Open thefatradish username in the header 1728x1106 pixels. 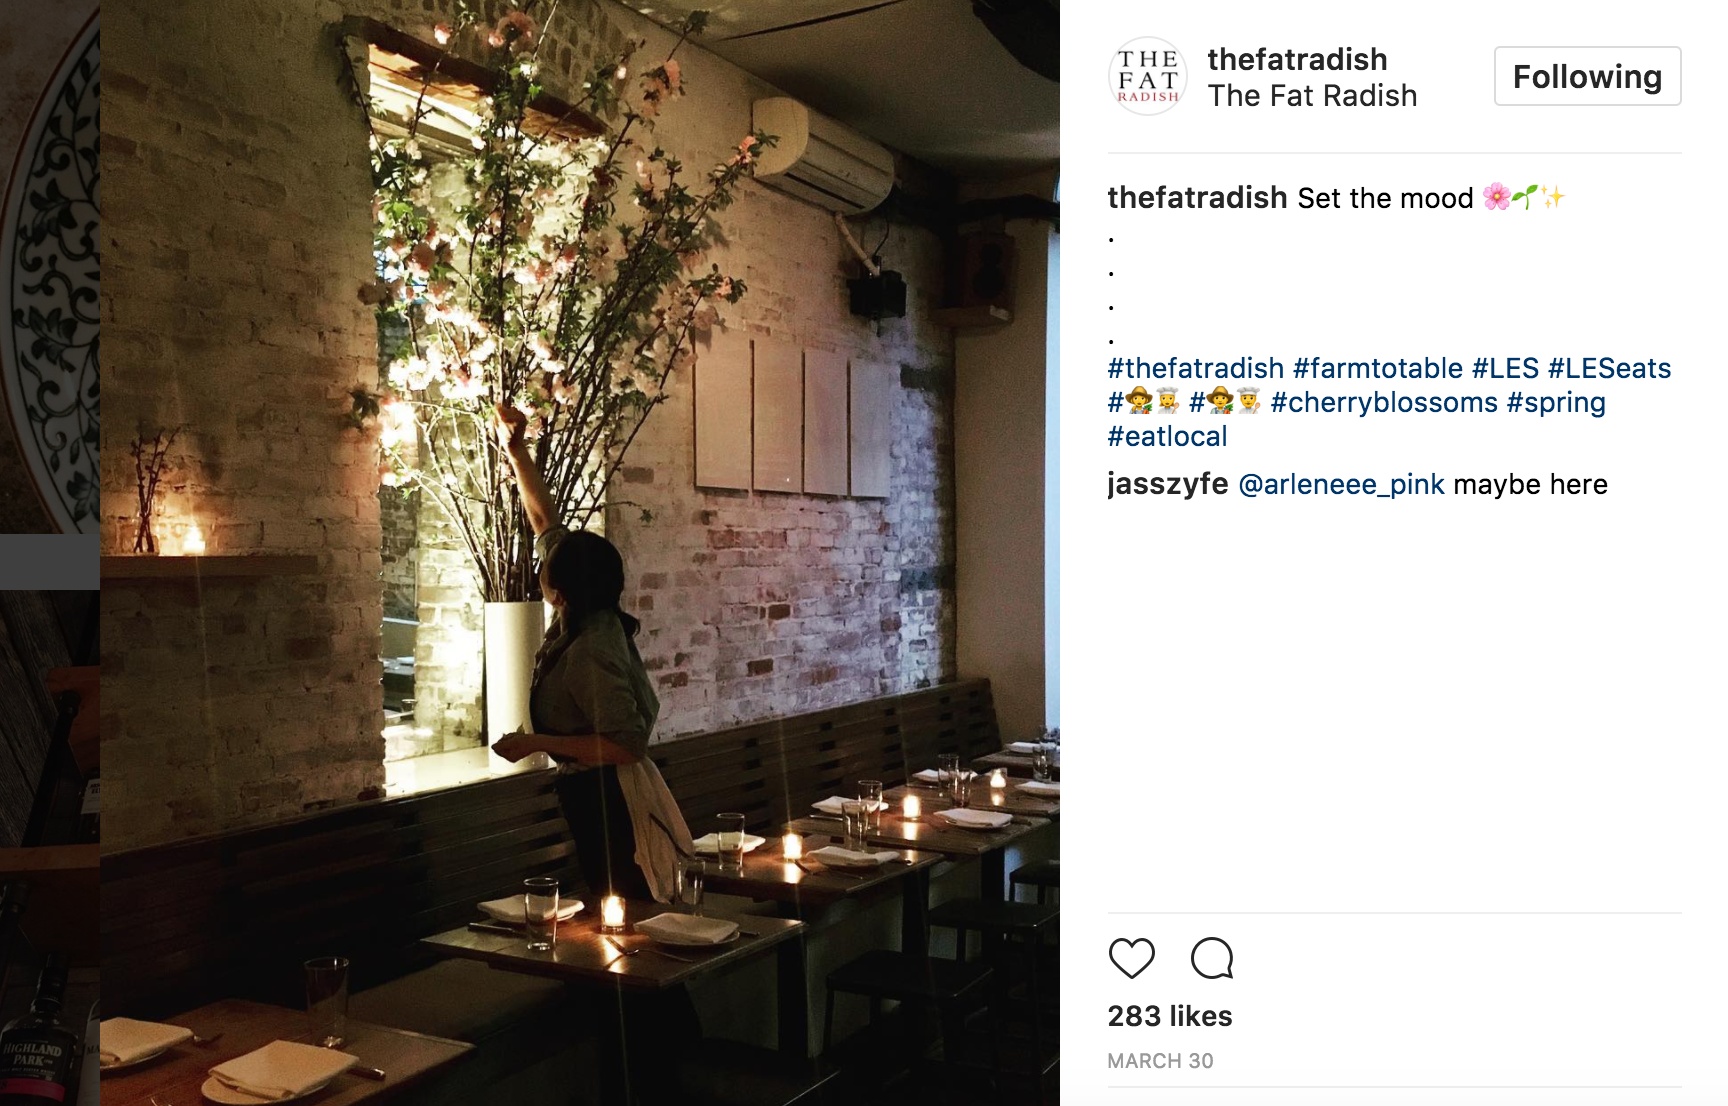point(1297,59)
